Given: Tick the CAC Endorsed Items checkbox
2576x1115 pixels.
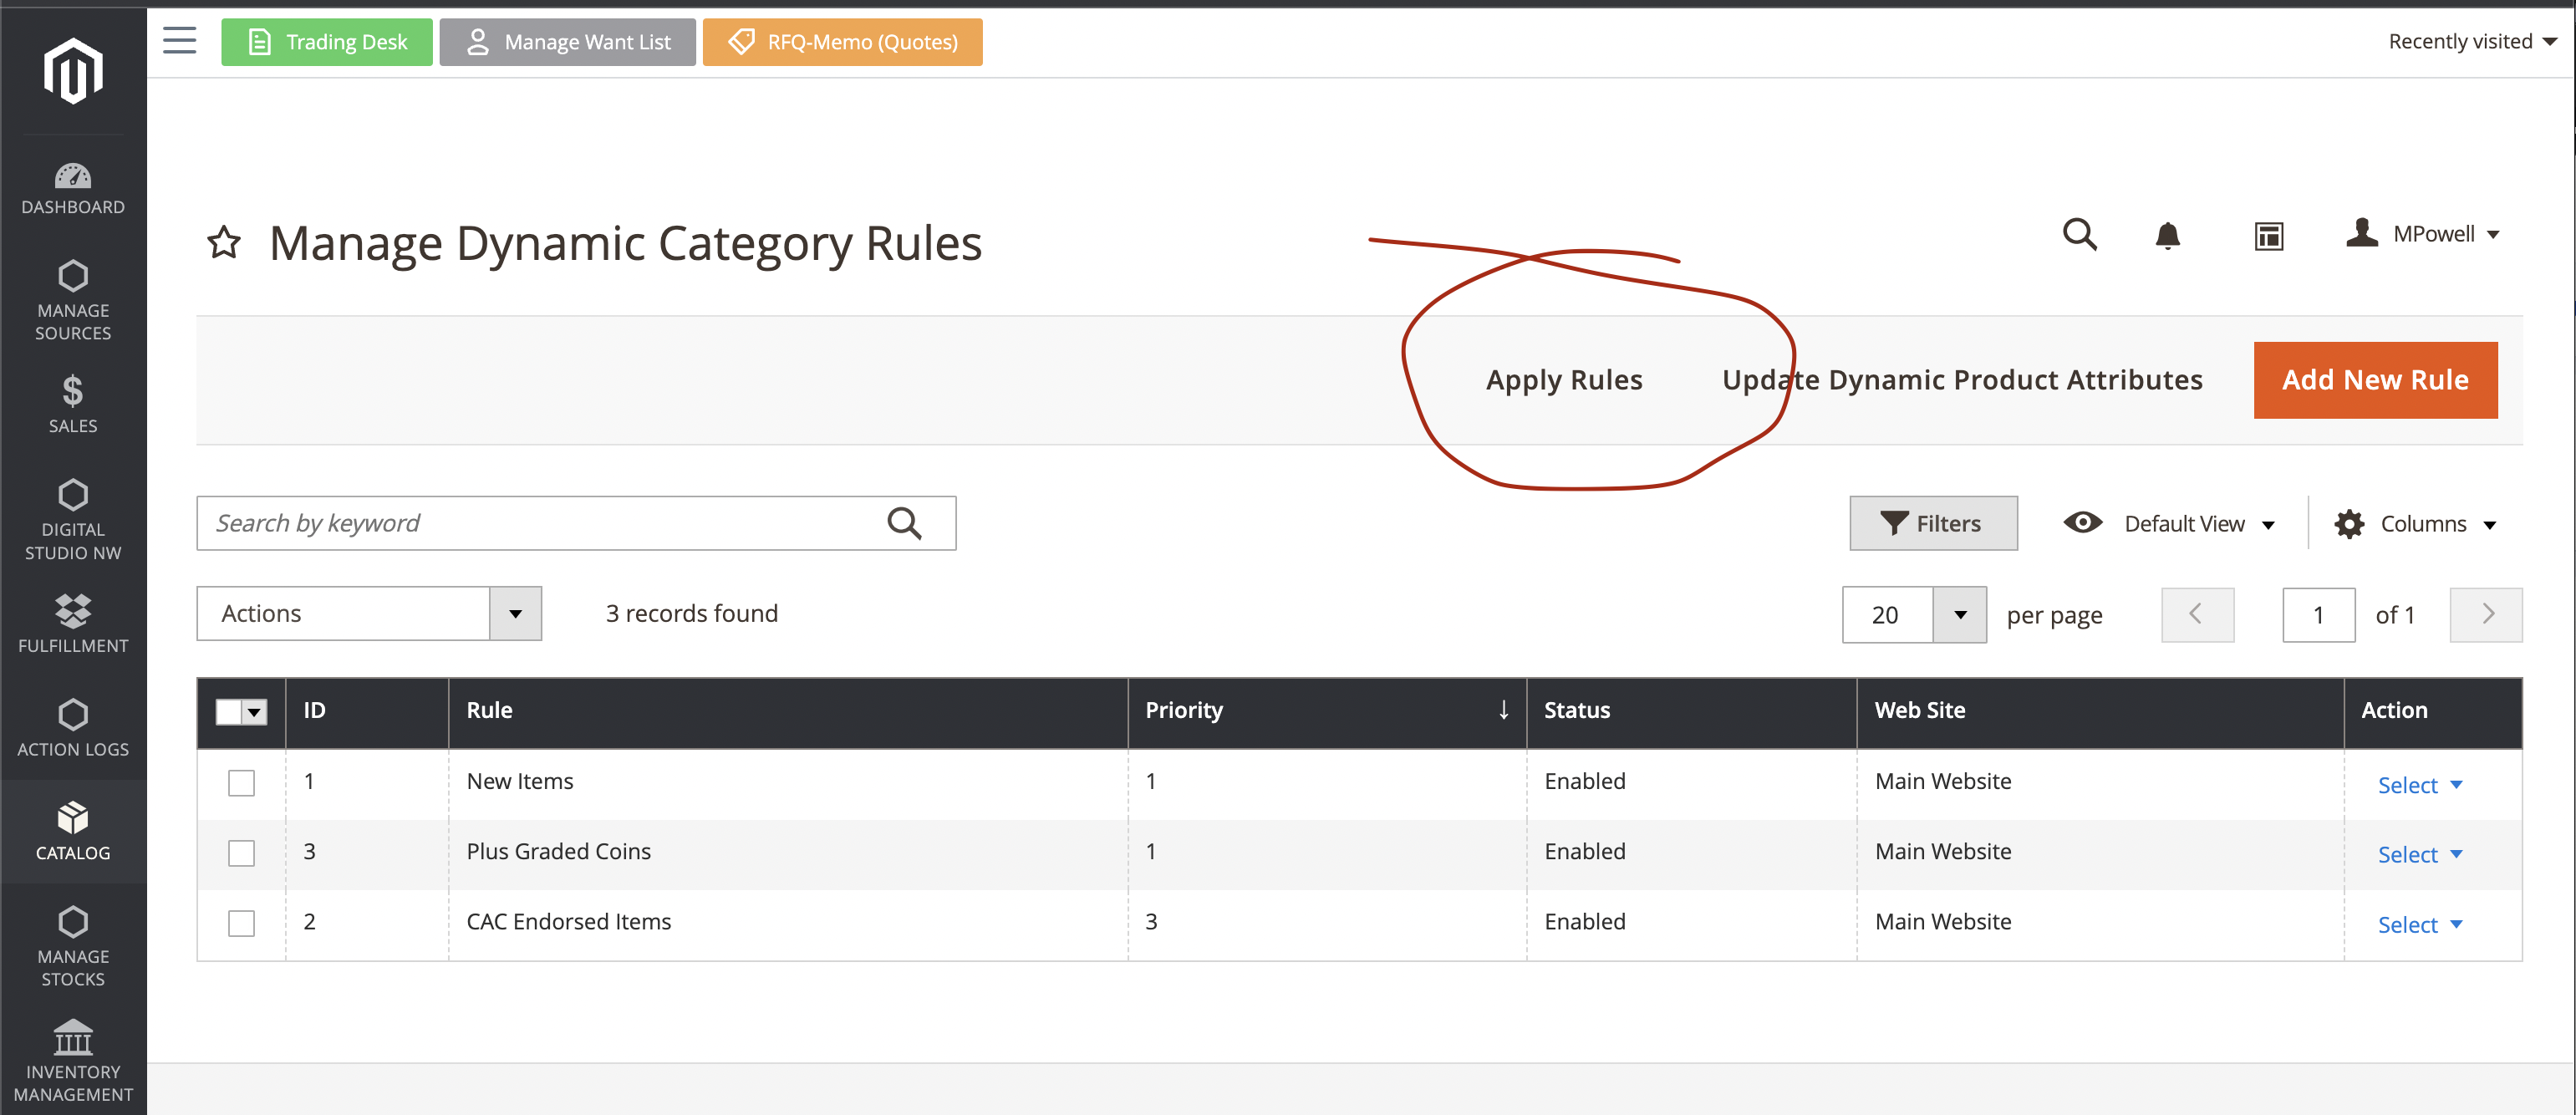Looking at the screenshot, I should [x=241, y=922].
